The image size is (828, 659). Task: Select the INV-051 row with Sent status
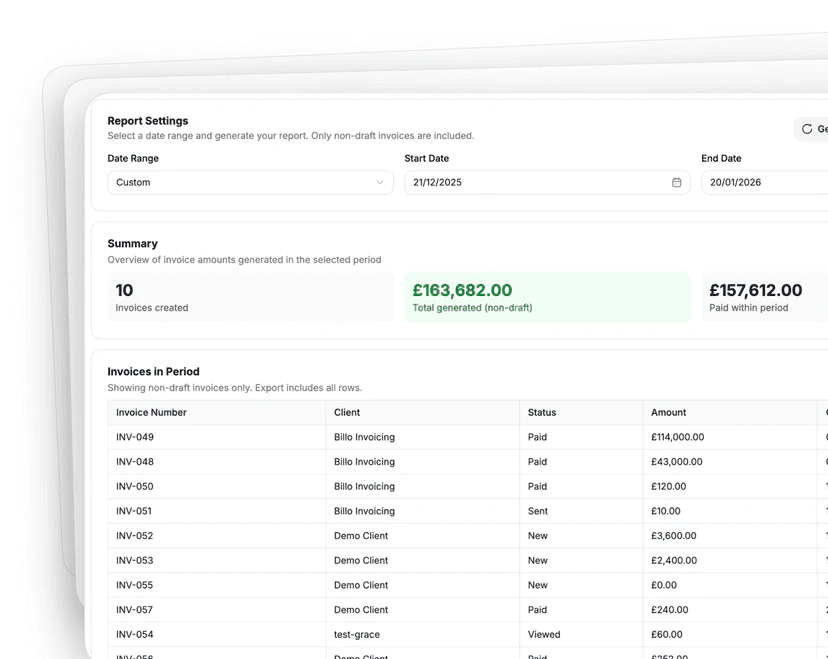[300, 511]
